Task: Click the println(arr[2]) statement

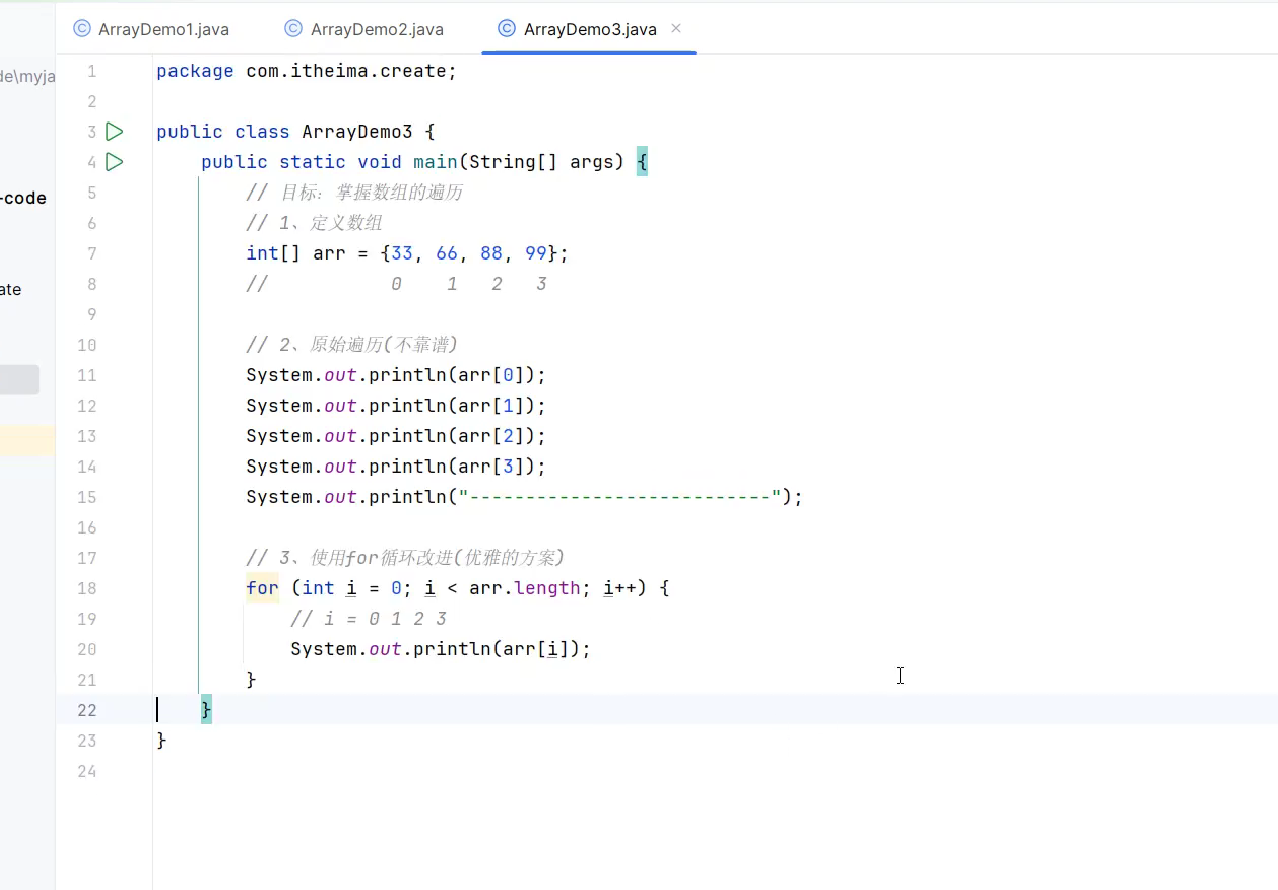Action: click(396, 436)
